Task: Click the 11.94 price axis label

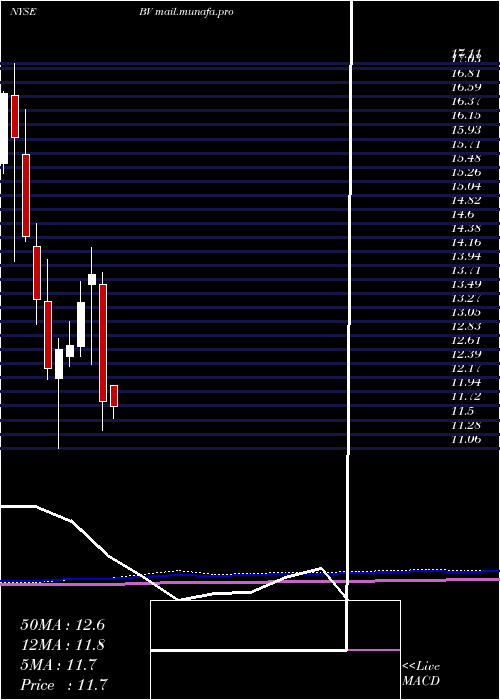Action: tap(466, 383)
